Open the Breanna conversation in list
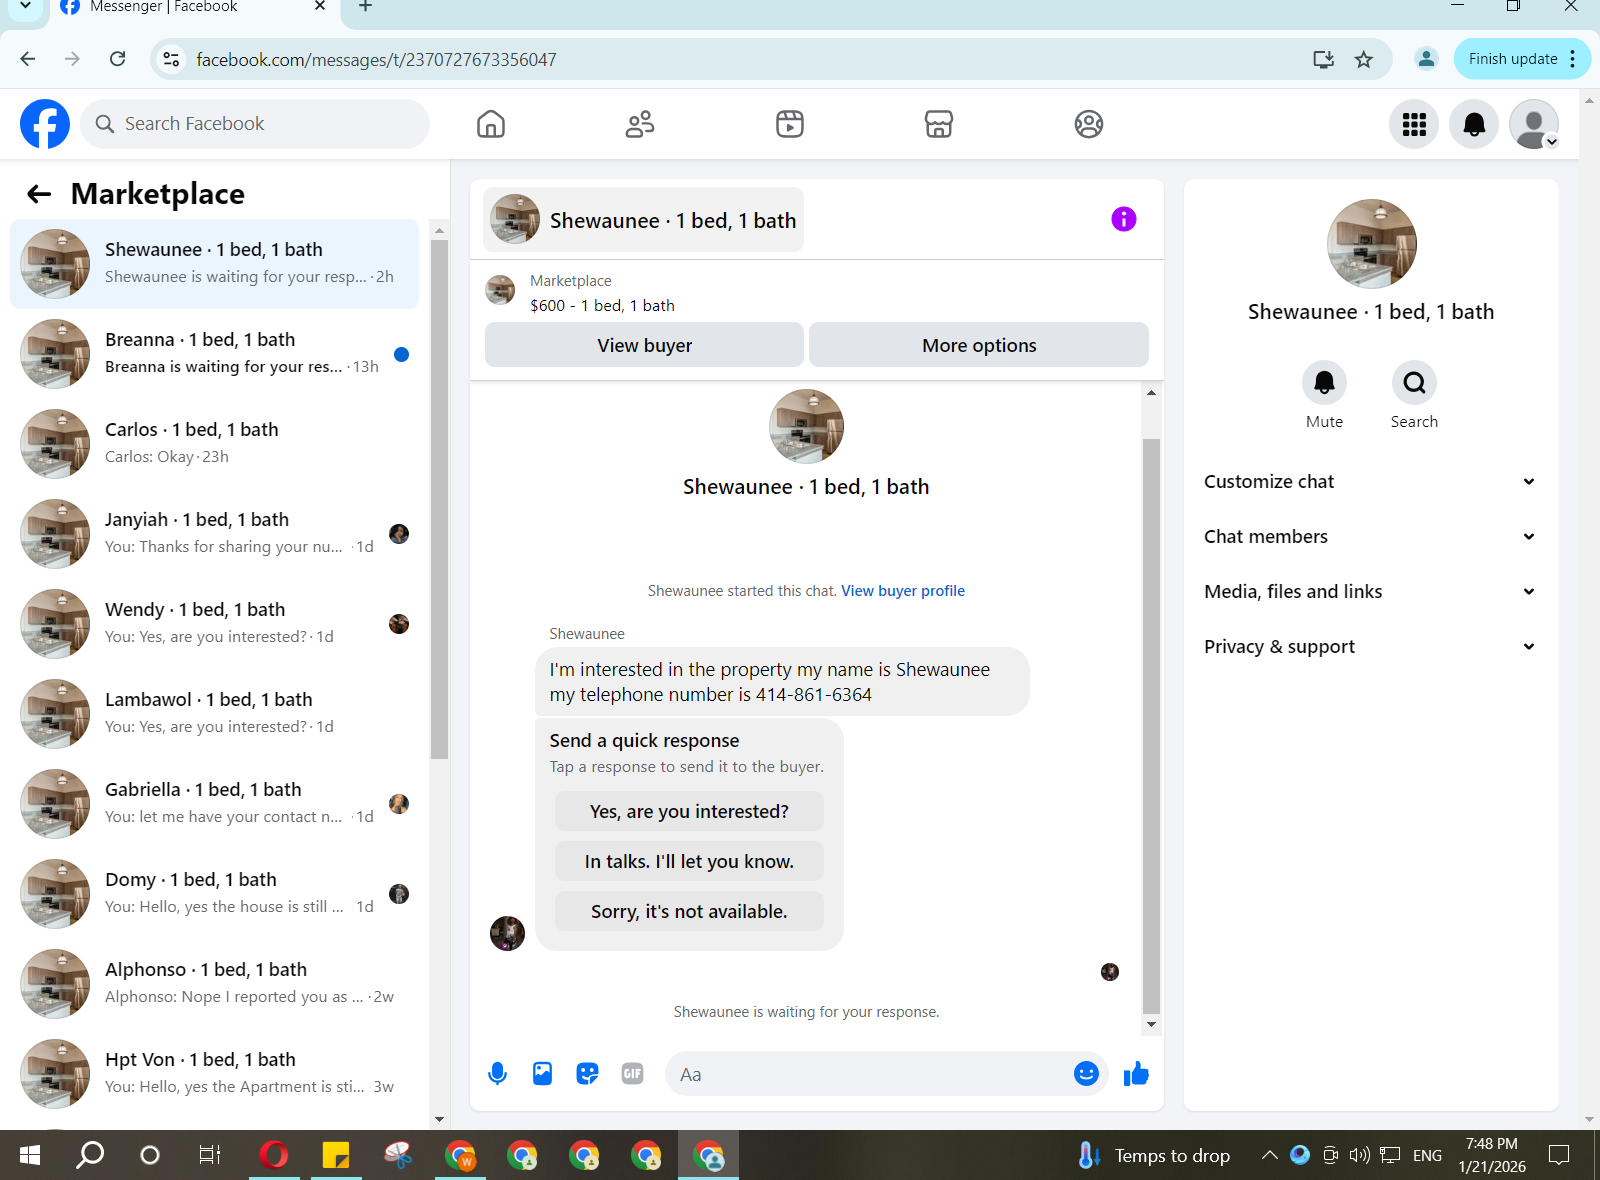 pos(214,354)
